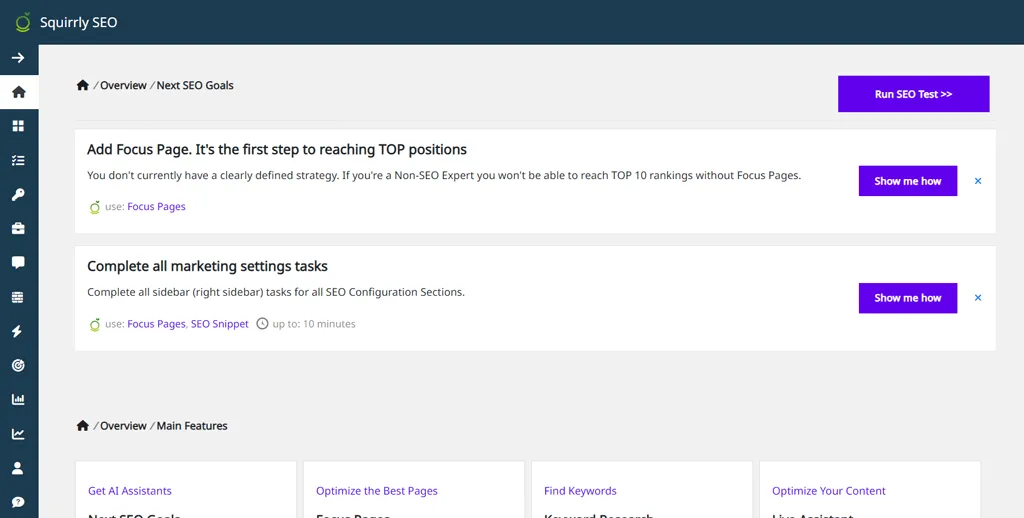
Task: Open the speech bubble sidebar icon
Action: click(18, 263)
